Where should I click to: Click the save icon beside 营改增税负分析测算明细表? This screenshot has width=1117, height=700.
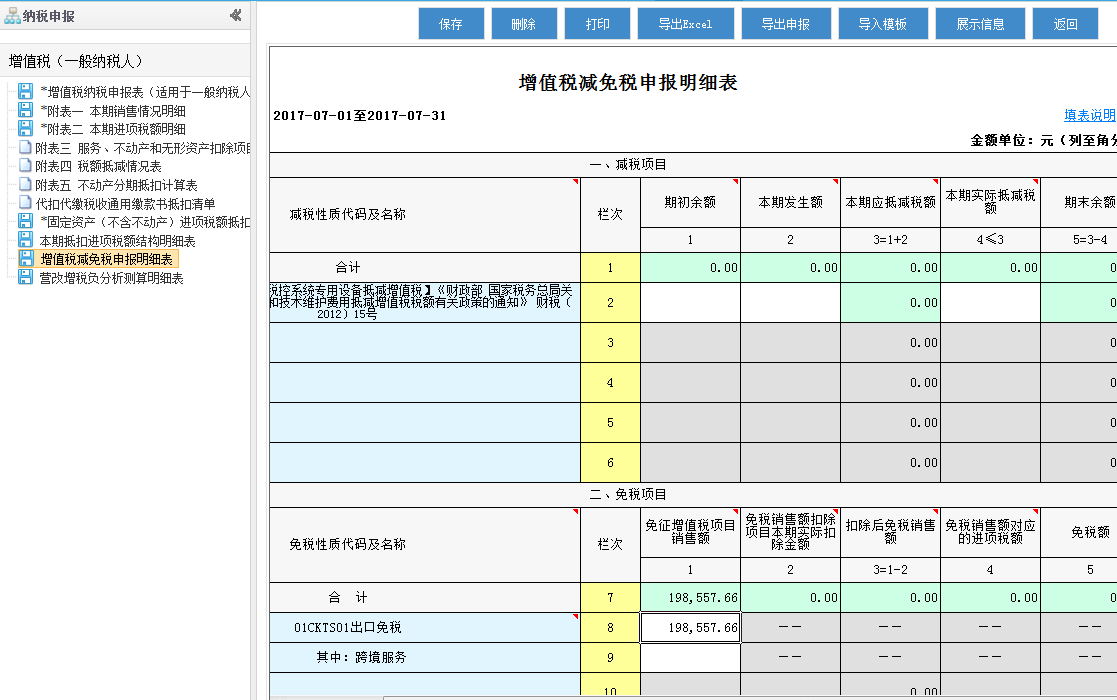coord(26,278)
